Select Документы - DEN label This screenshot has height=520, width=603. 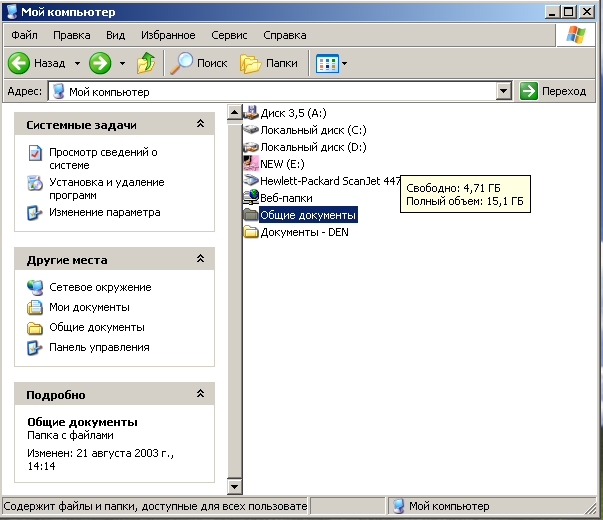coord(305,232)
